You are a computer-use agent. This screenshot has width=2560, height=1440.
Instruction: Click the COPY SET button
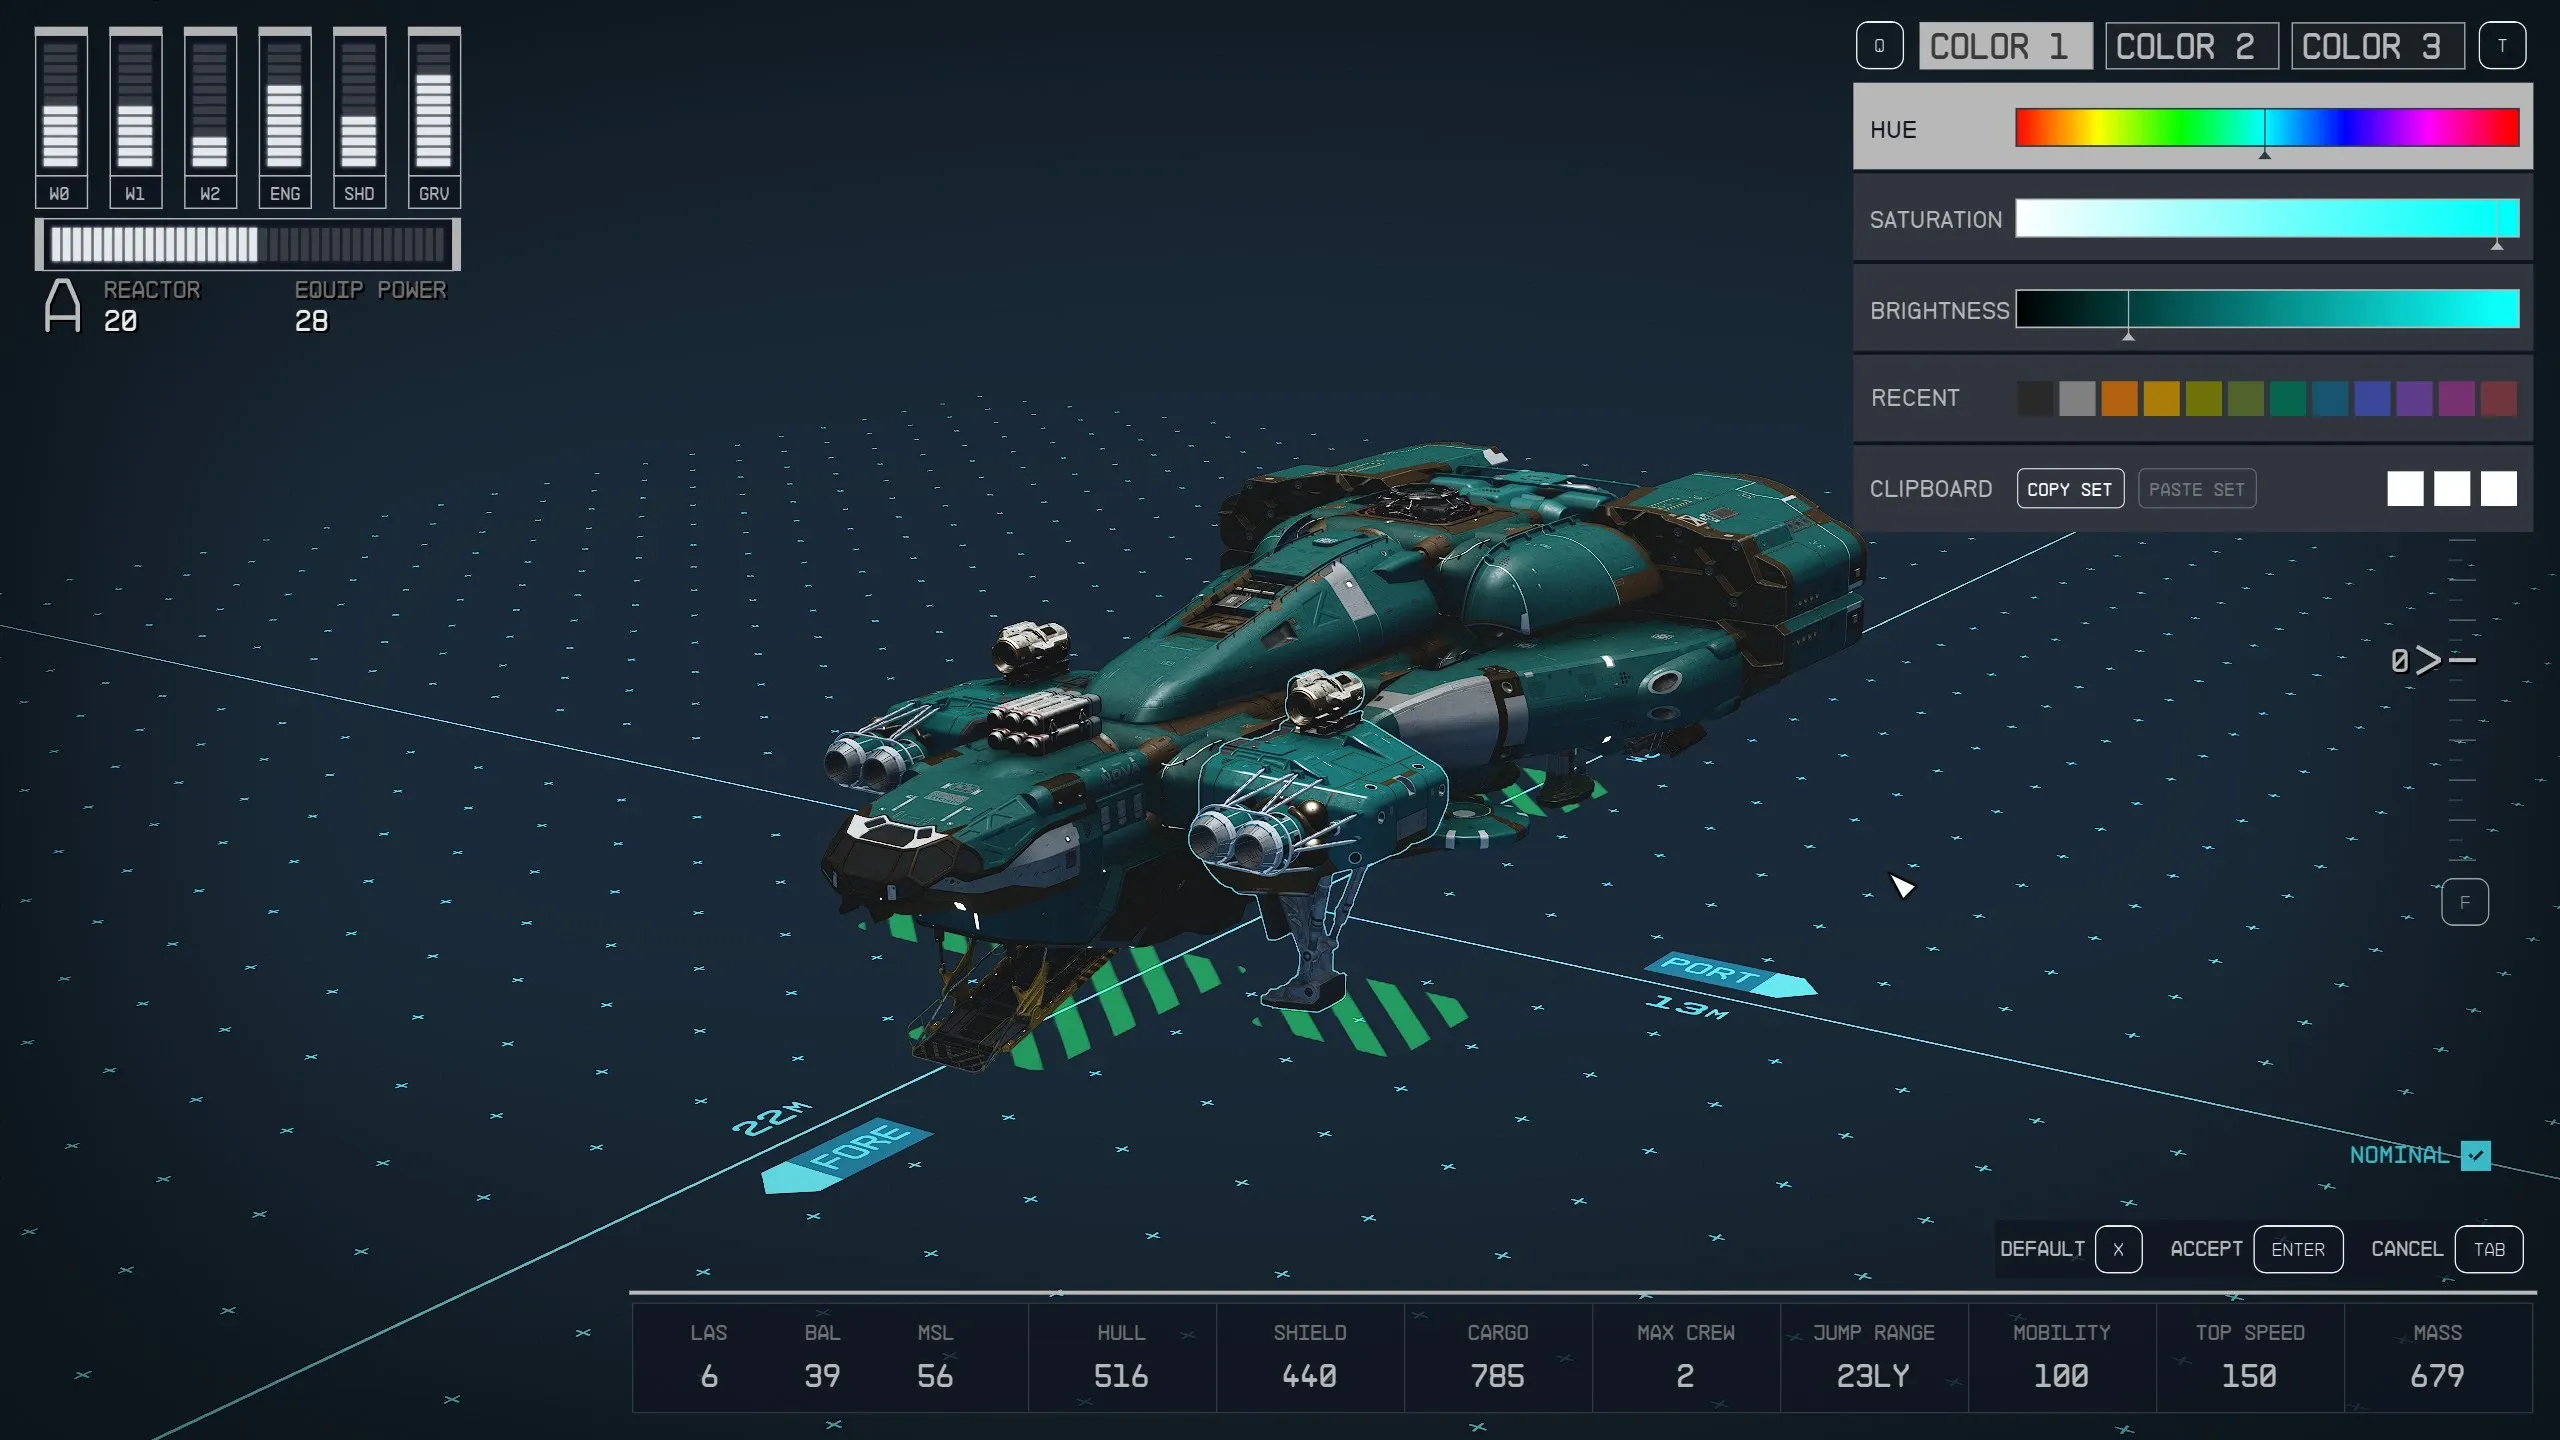pos(2069,489)
